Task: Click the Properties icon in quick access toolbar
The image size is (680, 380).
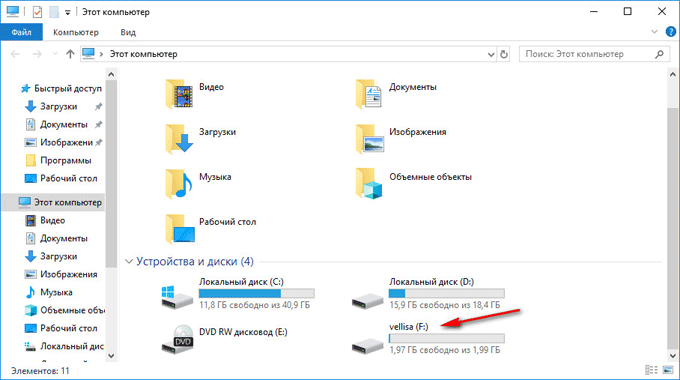Action: [x=37, y=12]
